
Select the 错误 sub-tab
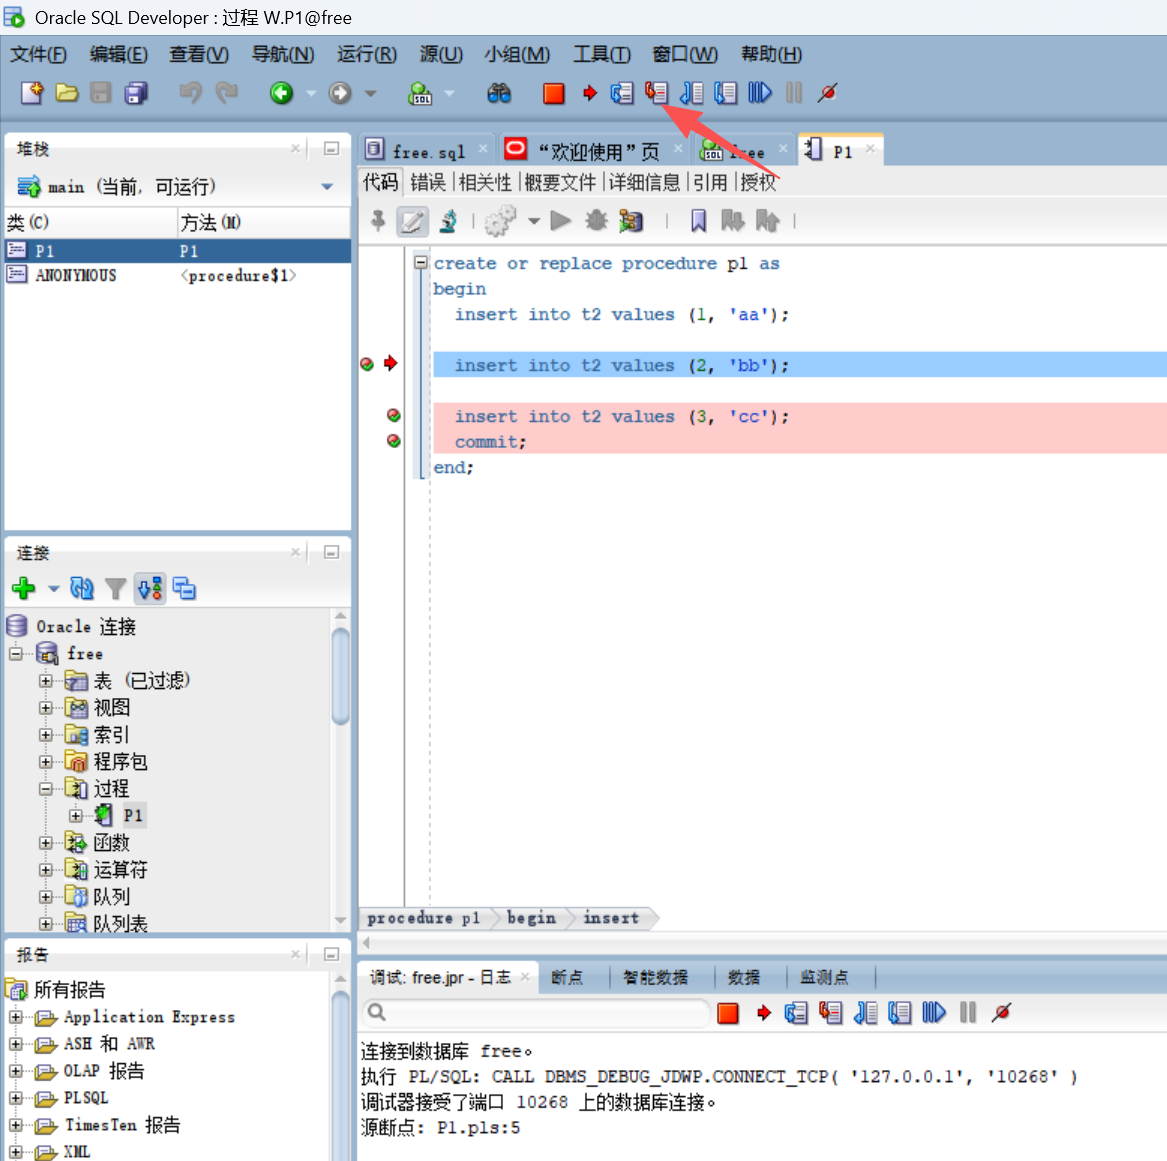click(428, 182)
